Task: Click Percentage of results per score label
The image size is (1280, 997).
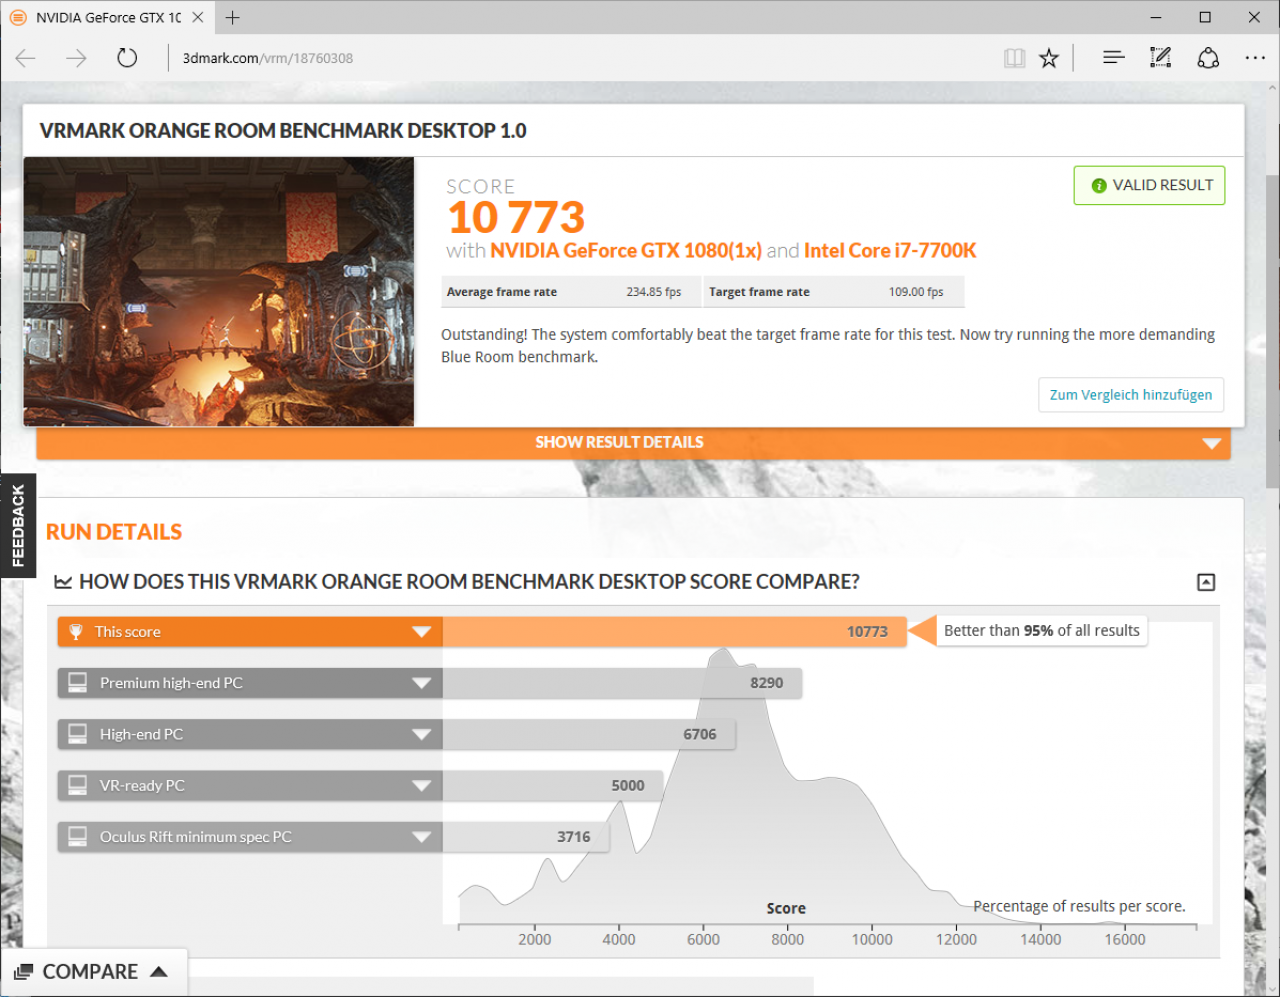Action: click(1079, 906)
